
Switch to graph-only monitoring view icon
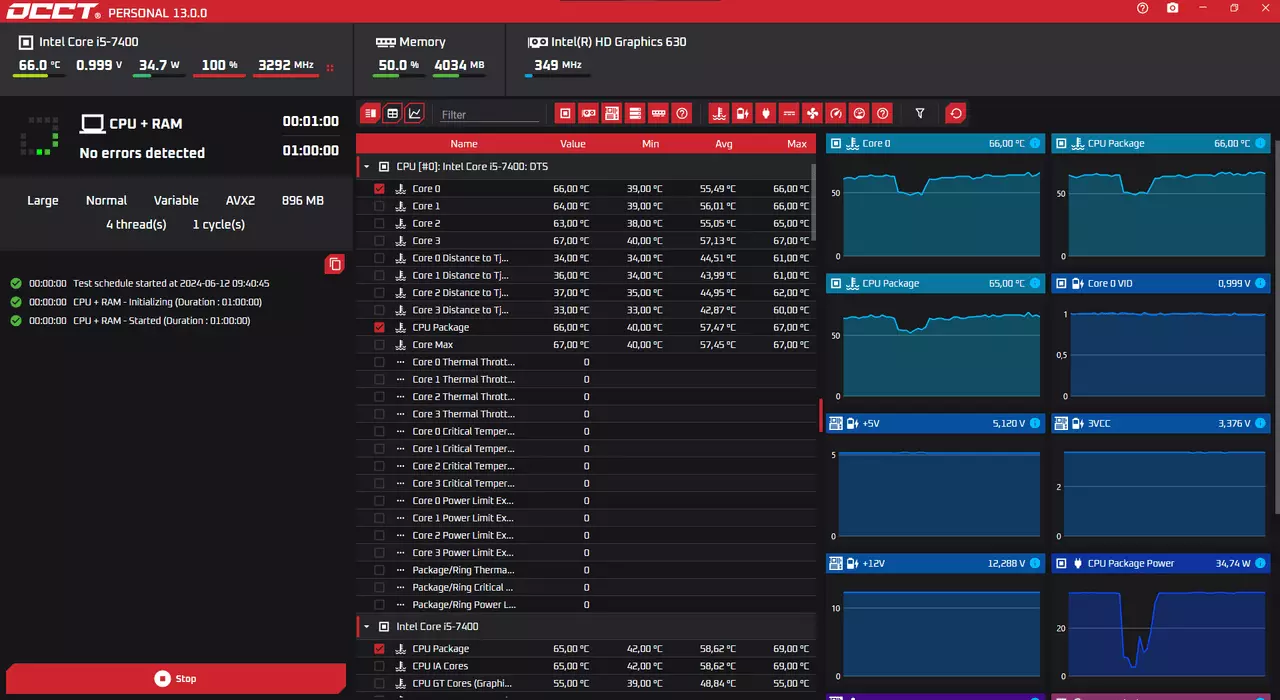pyautogui.click(x=414, y=114)
